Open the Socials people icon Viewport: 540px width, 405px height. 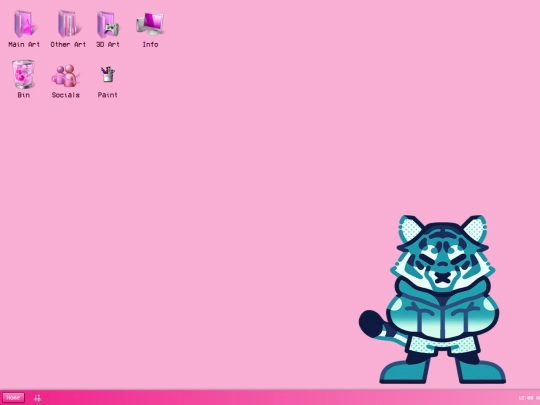65,76
